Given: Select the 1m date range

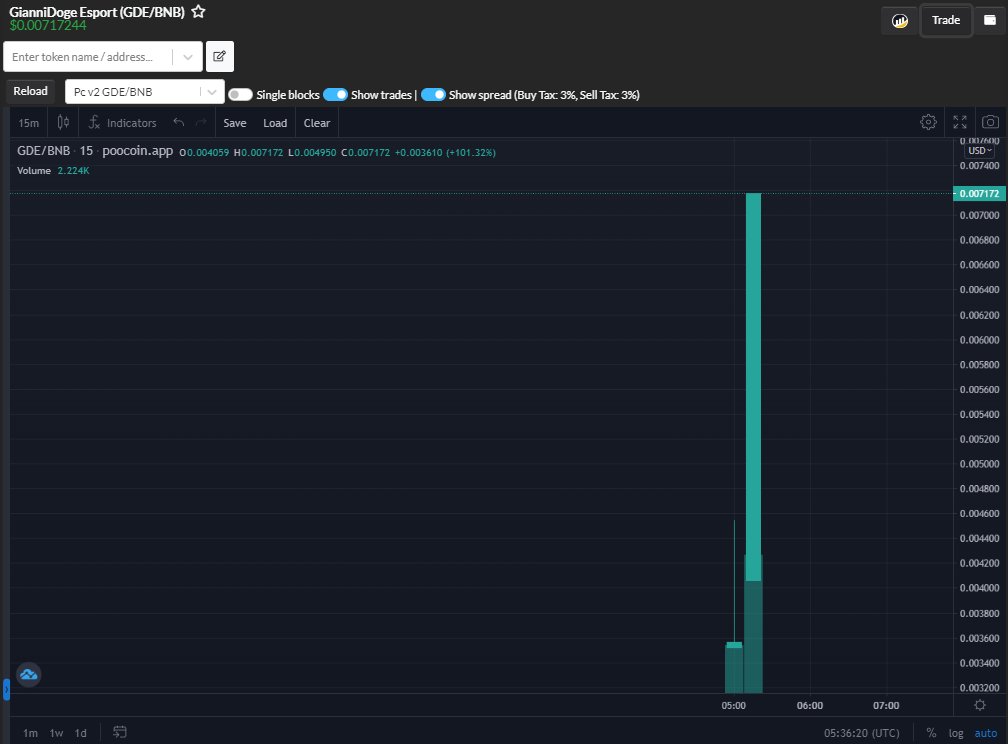Looking at the screenshot, I should (x=30, y=732).
